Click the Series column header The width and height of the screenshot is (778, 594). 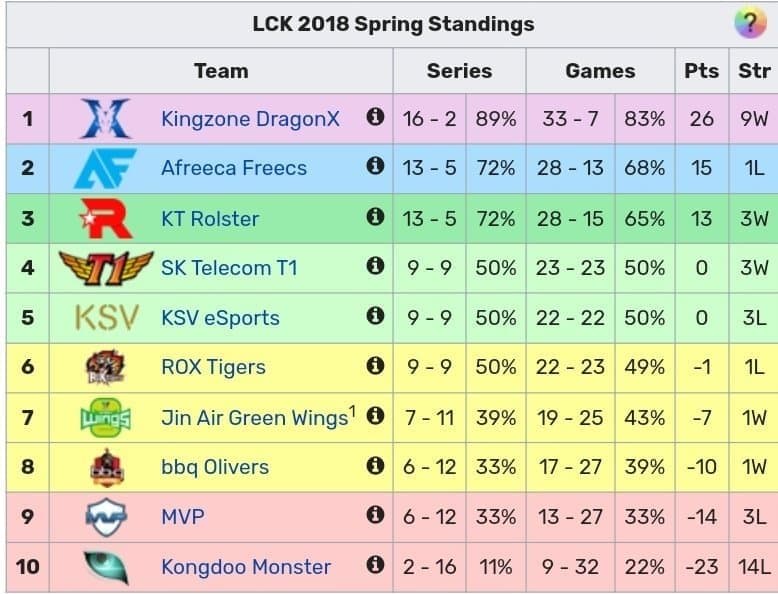tap(459, 71)
